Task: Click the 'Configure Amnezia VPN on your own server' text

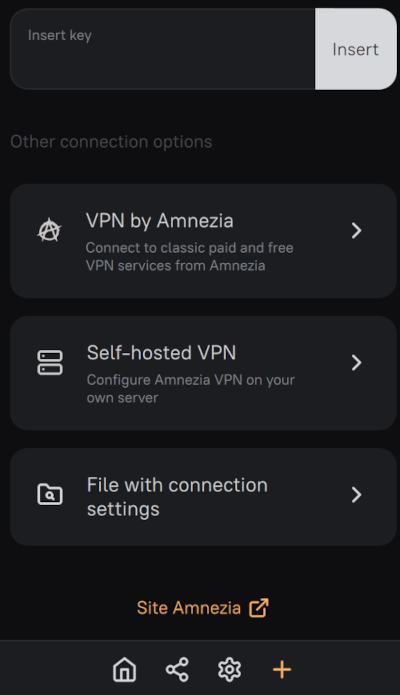Action: point(191,389)
